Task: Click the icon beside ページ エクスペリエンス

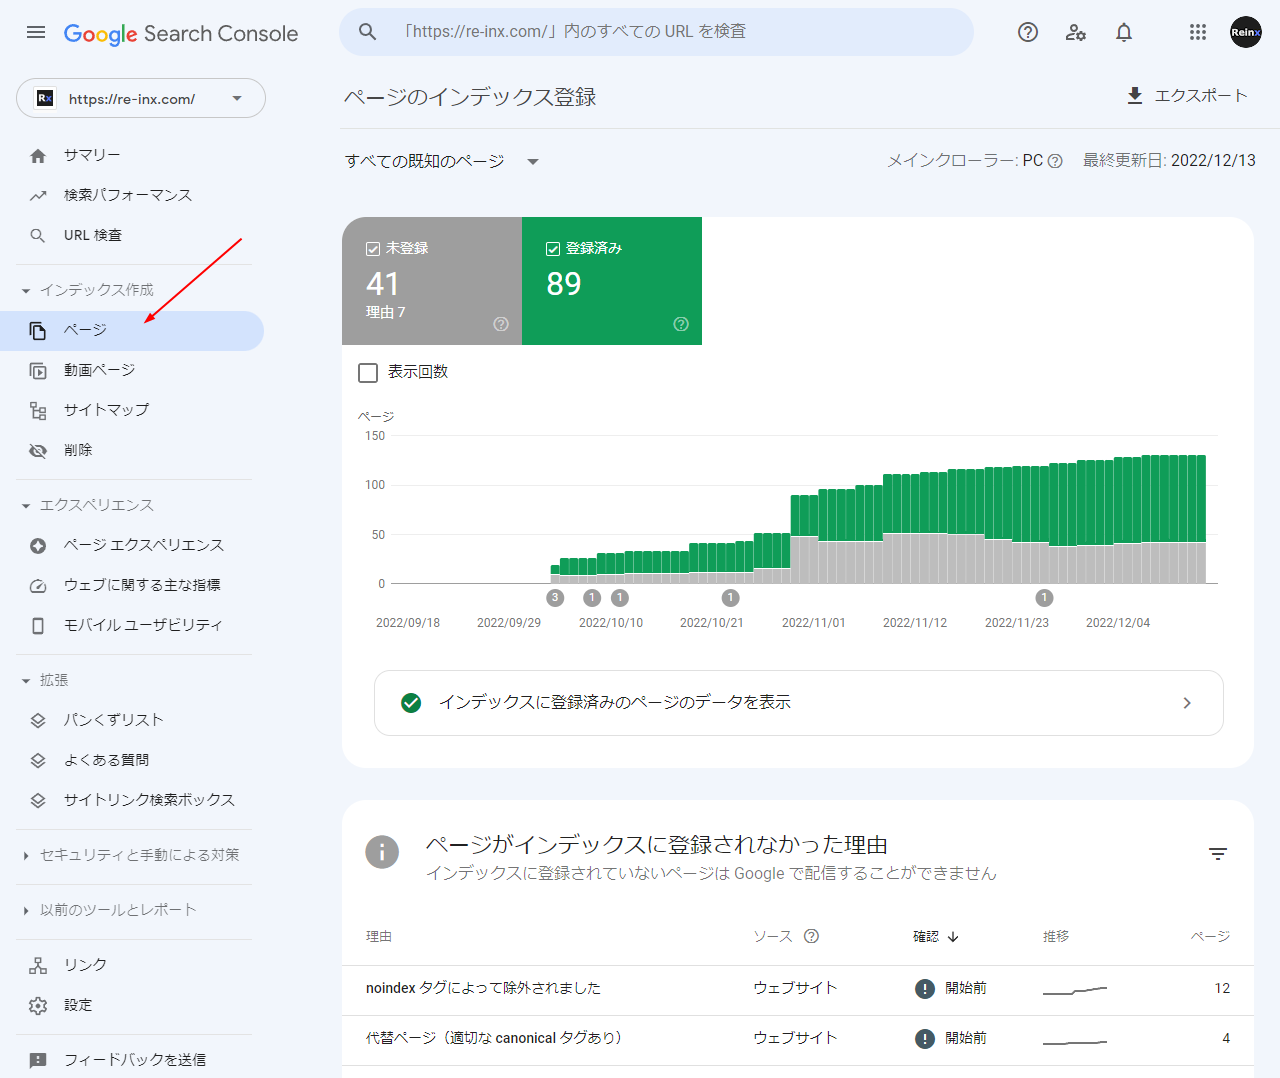Action: [38, 546]
